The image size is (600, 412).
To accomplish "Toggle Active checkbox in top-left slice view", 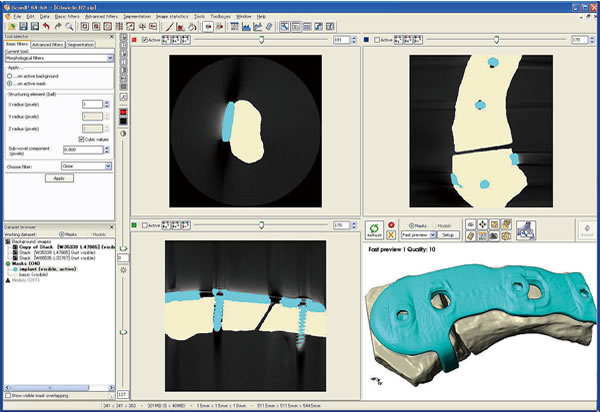I will coord(145,40).
